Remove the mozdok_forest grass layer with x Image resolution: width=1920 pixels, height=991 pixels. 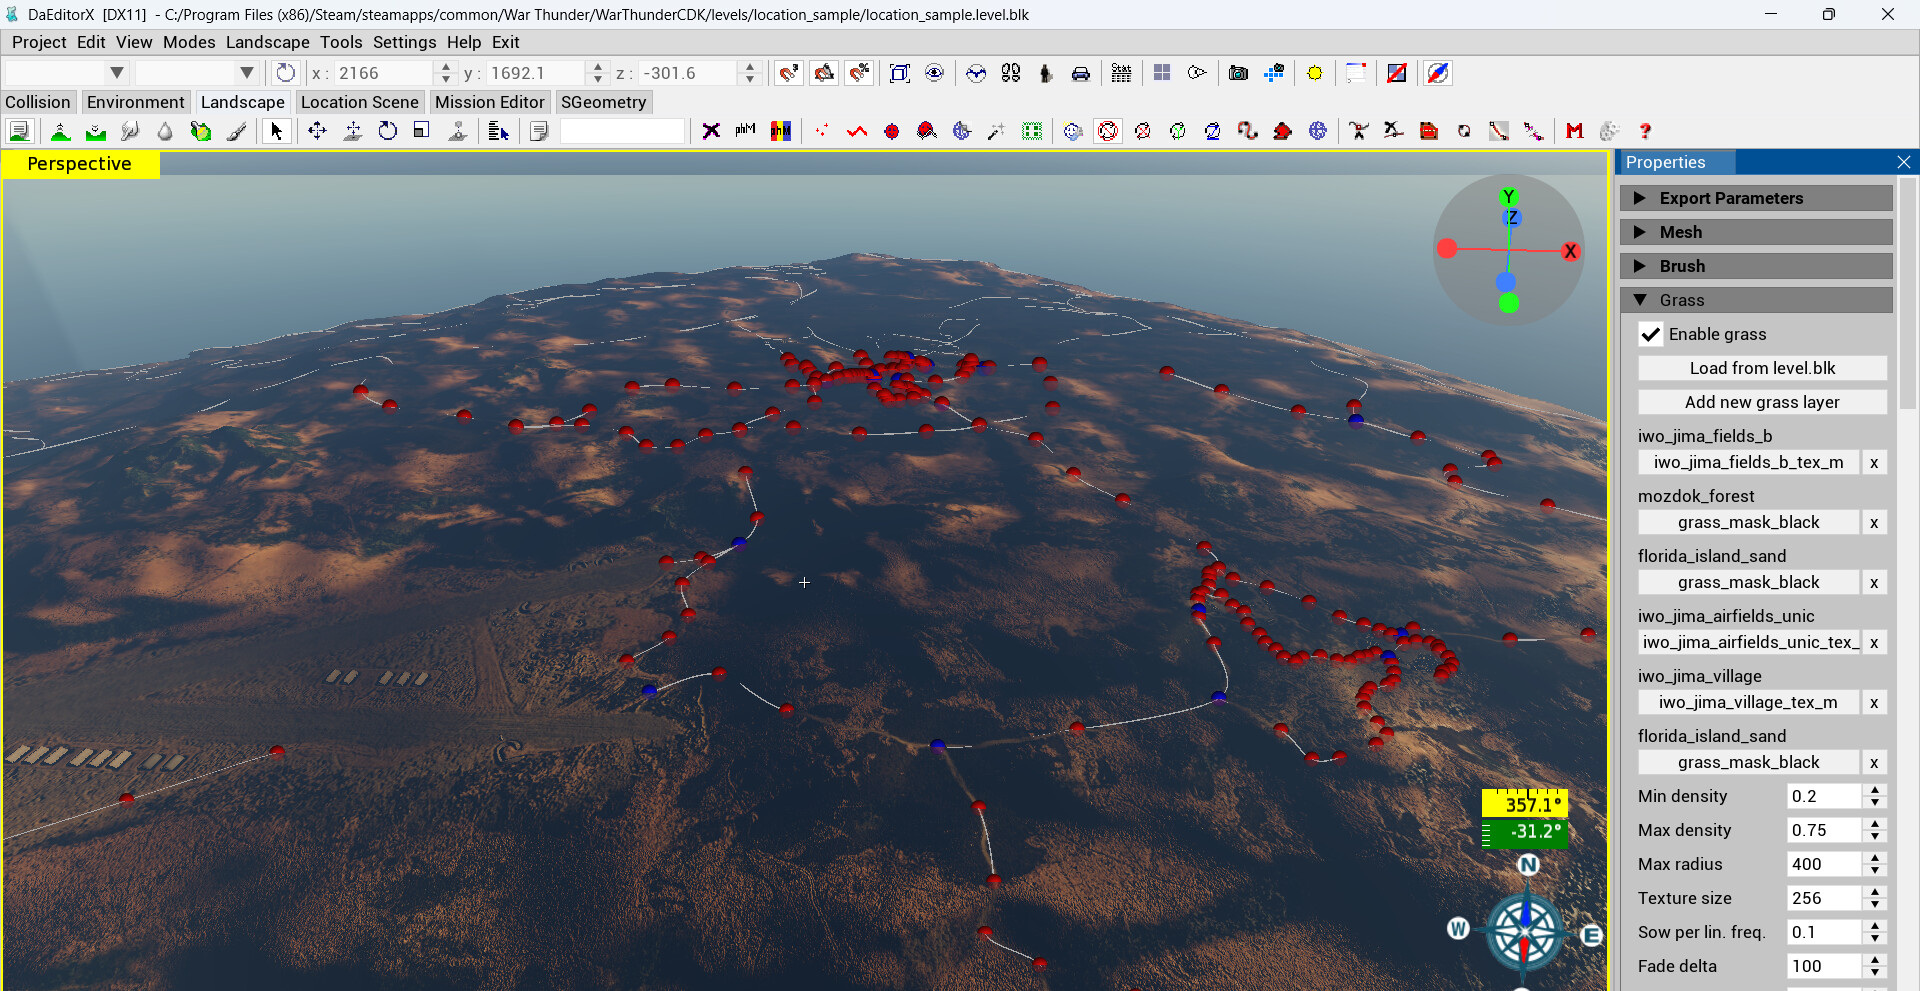(x=1874, y=523)
